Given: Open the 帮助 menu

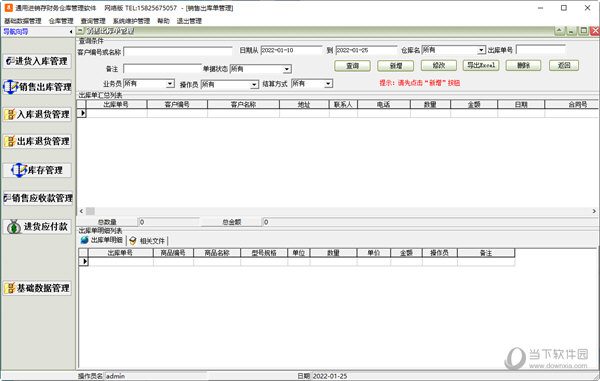Looking at the screenshot, I should [163, 21].
